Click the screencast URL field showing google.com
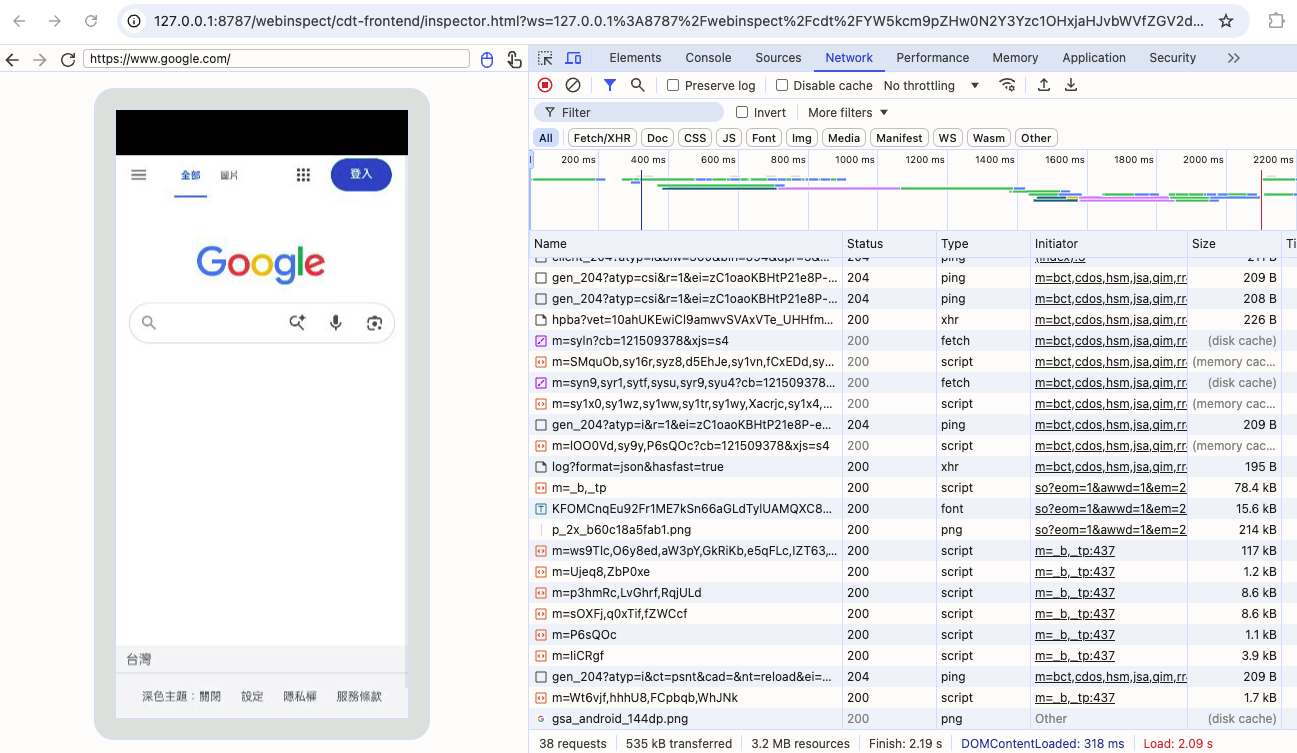Screen dimensions: 1297x753 (x=277, y=59)
